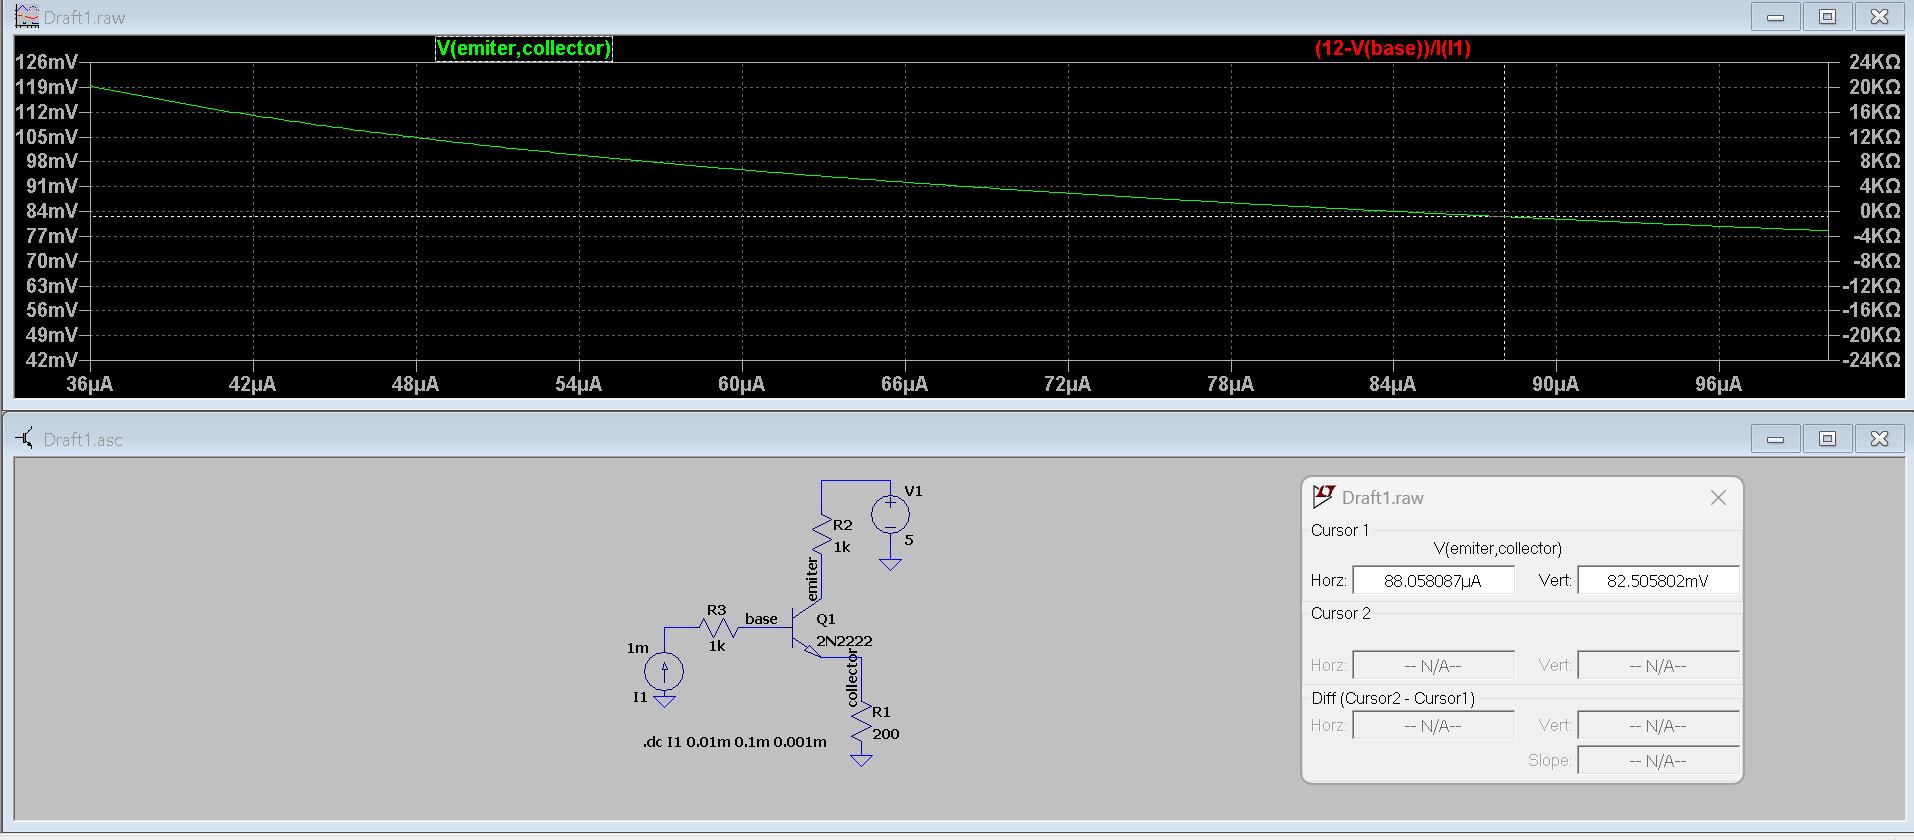1914x840 pixels.
Task: Maximize the Draft1.asc schematic window
Action: click(x=1828, y=439)
